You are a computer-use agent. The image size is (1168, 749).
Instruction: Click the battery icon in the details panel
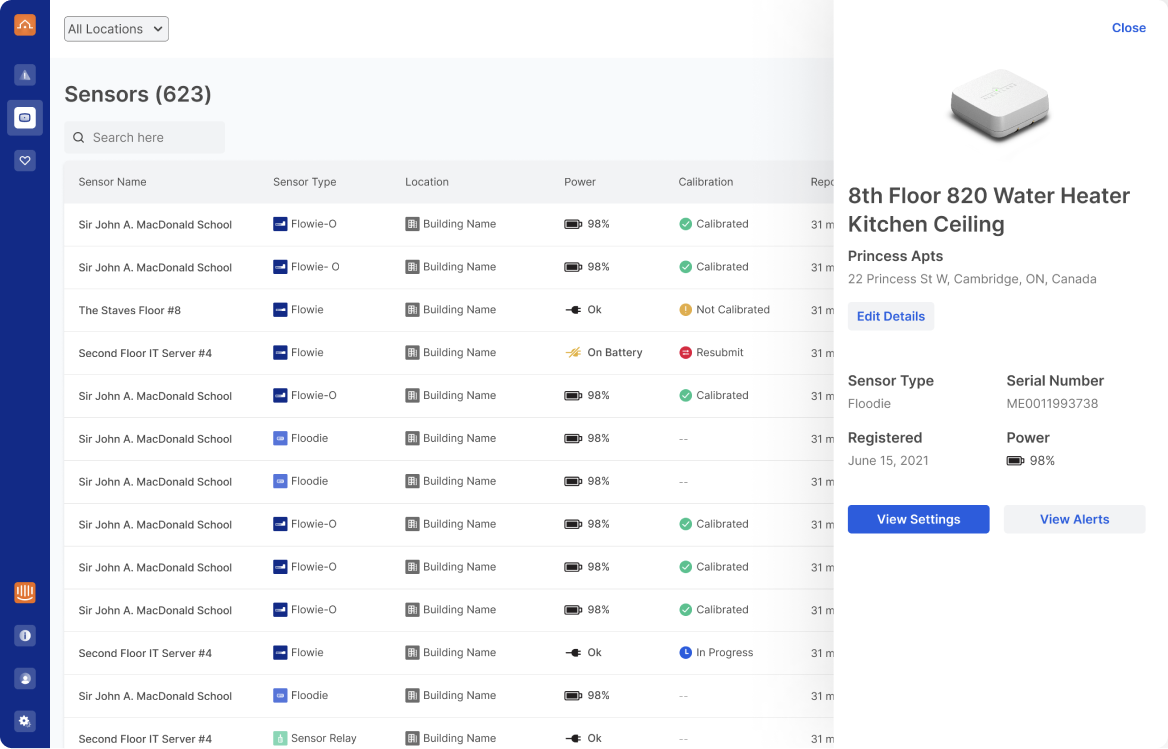point(1015,461)
